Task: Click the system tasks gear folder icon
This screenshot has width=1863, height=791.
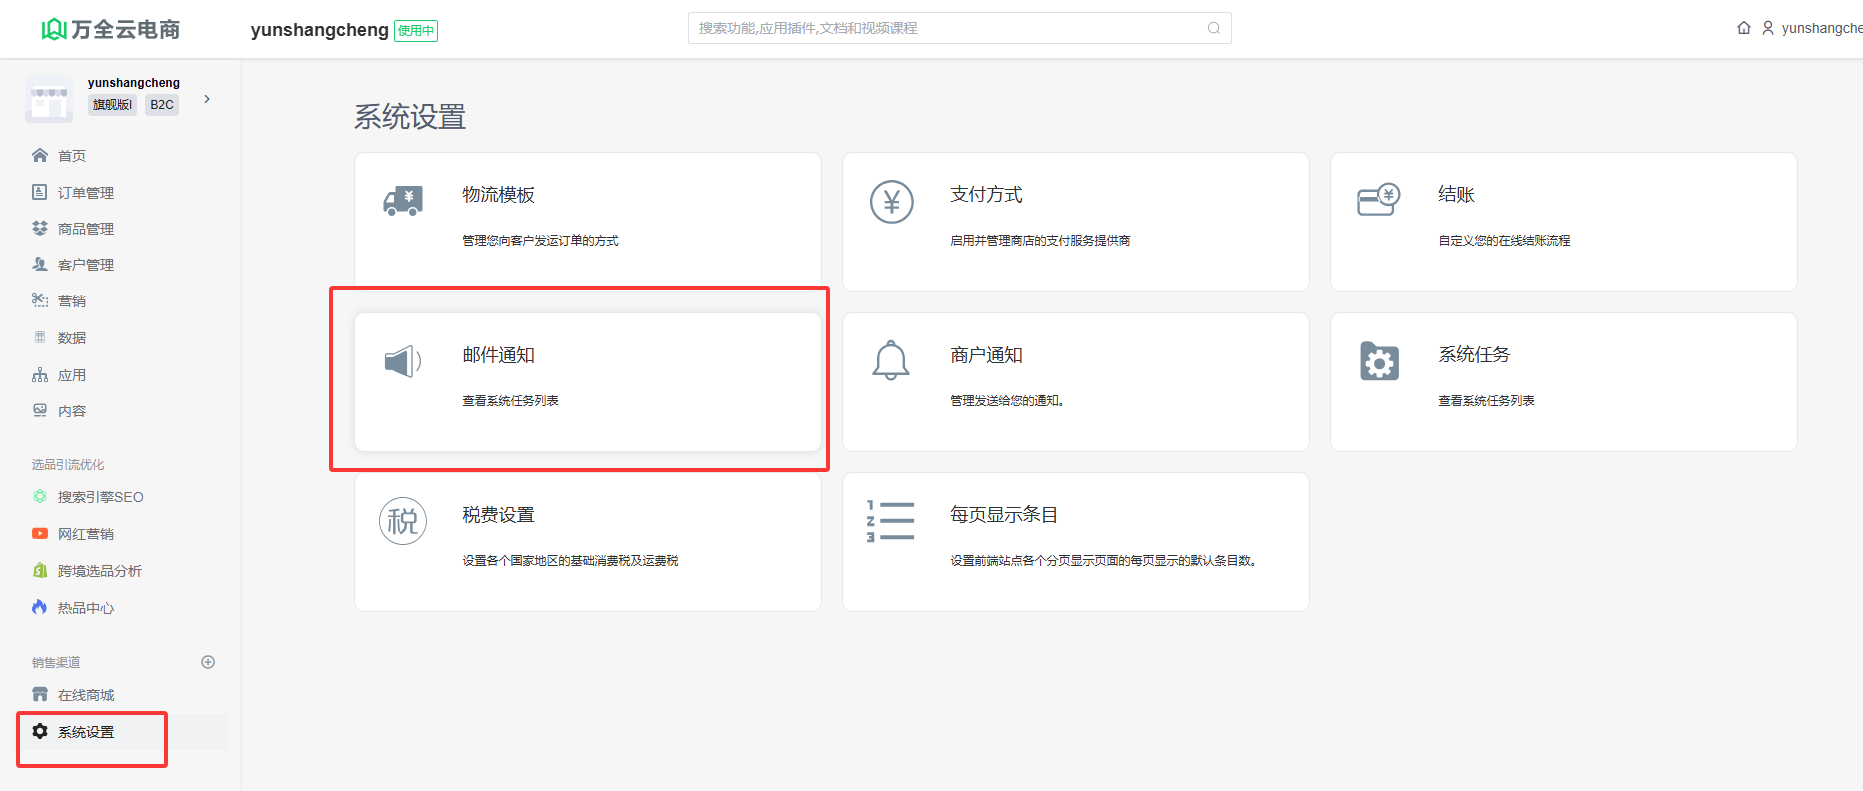Action: 1379,361
